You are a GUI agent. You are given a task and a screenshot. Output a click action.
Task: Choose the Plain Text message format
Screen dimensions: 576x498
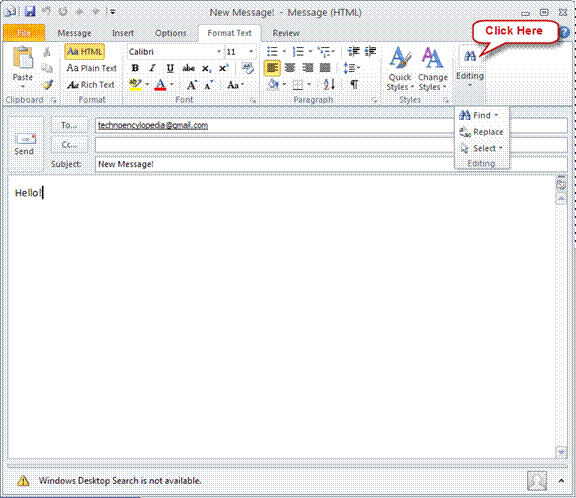pyautogui.click(x=91, y=68)
